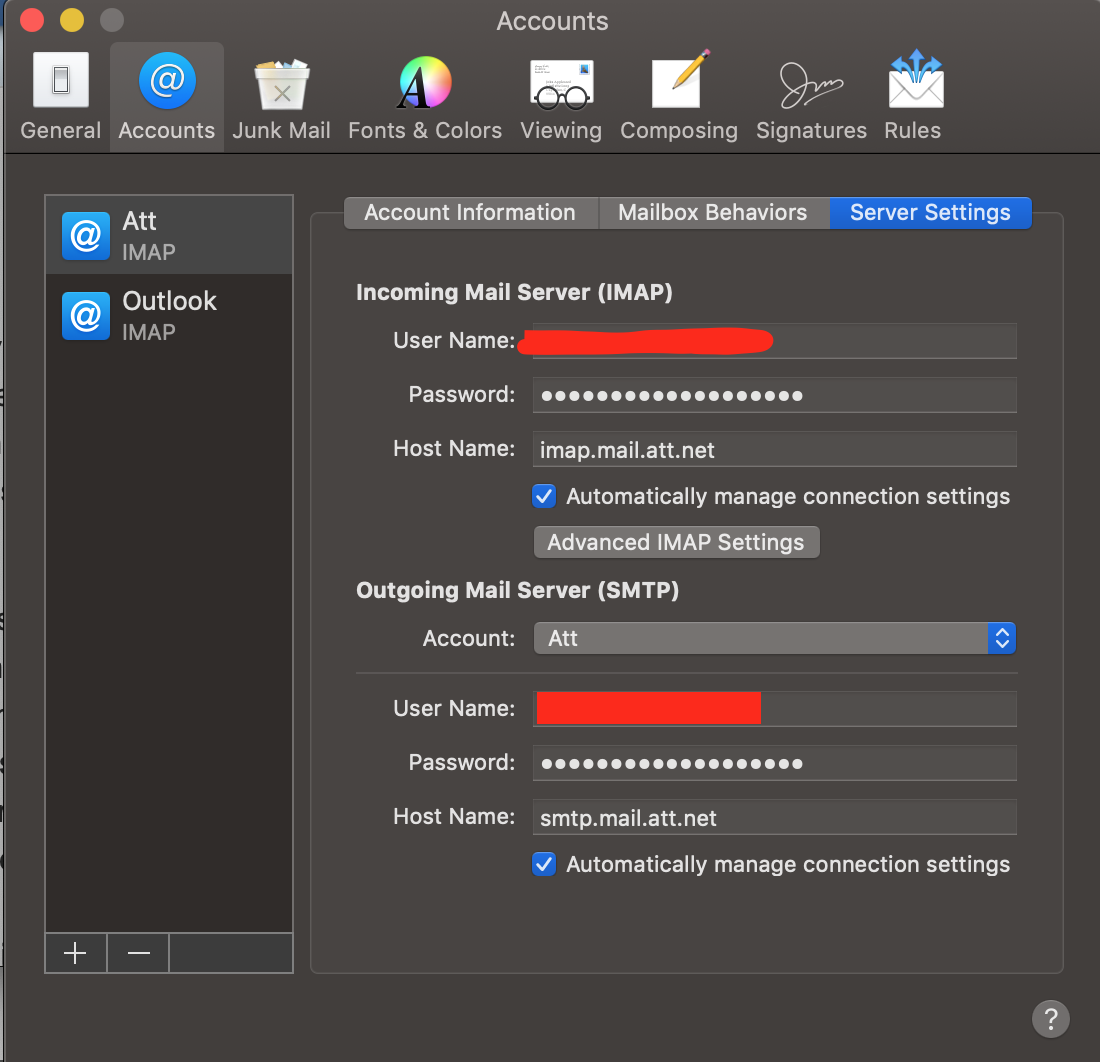Add a new account with plus button

[76, 953]
